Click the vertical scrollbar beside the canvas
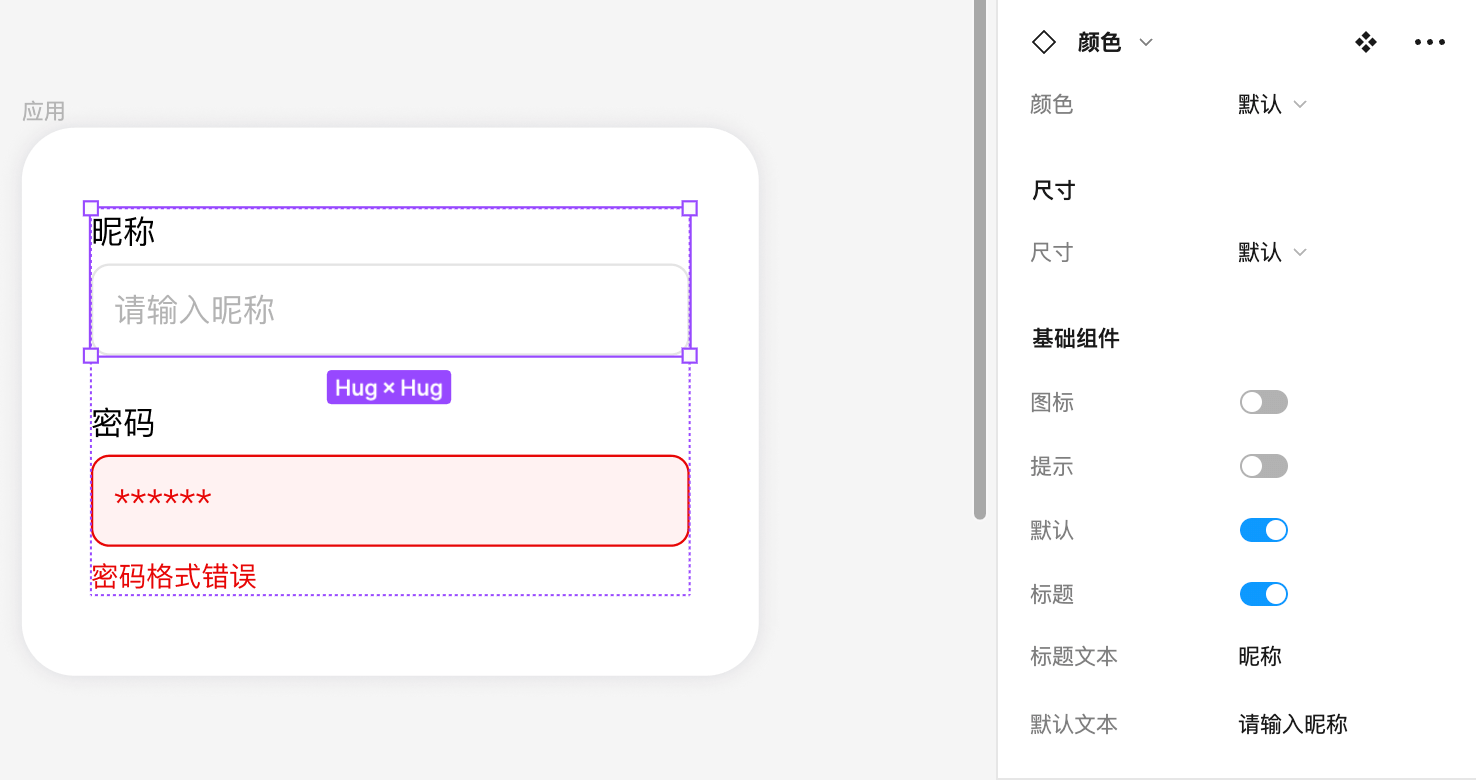The height and width of the screenshot is (780, 1476). [980, 260]
